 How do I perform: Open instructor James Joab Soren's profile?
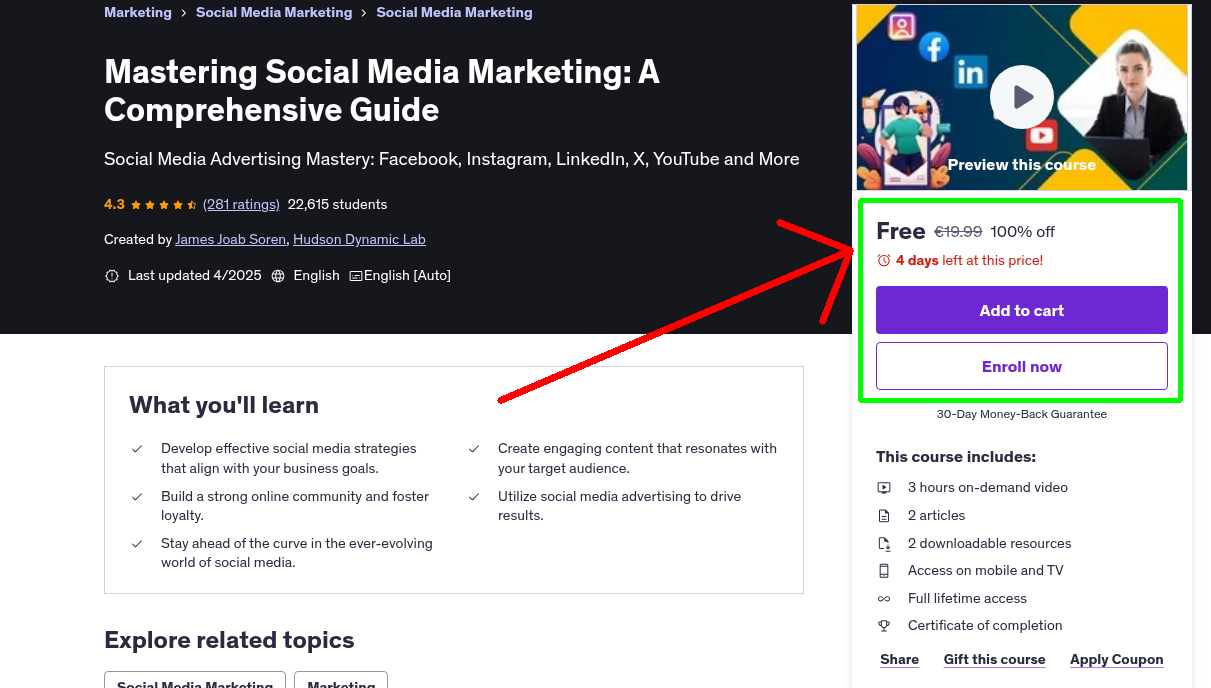(231, 239)
